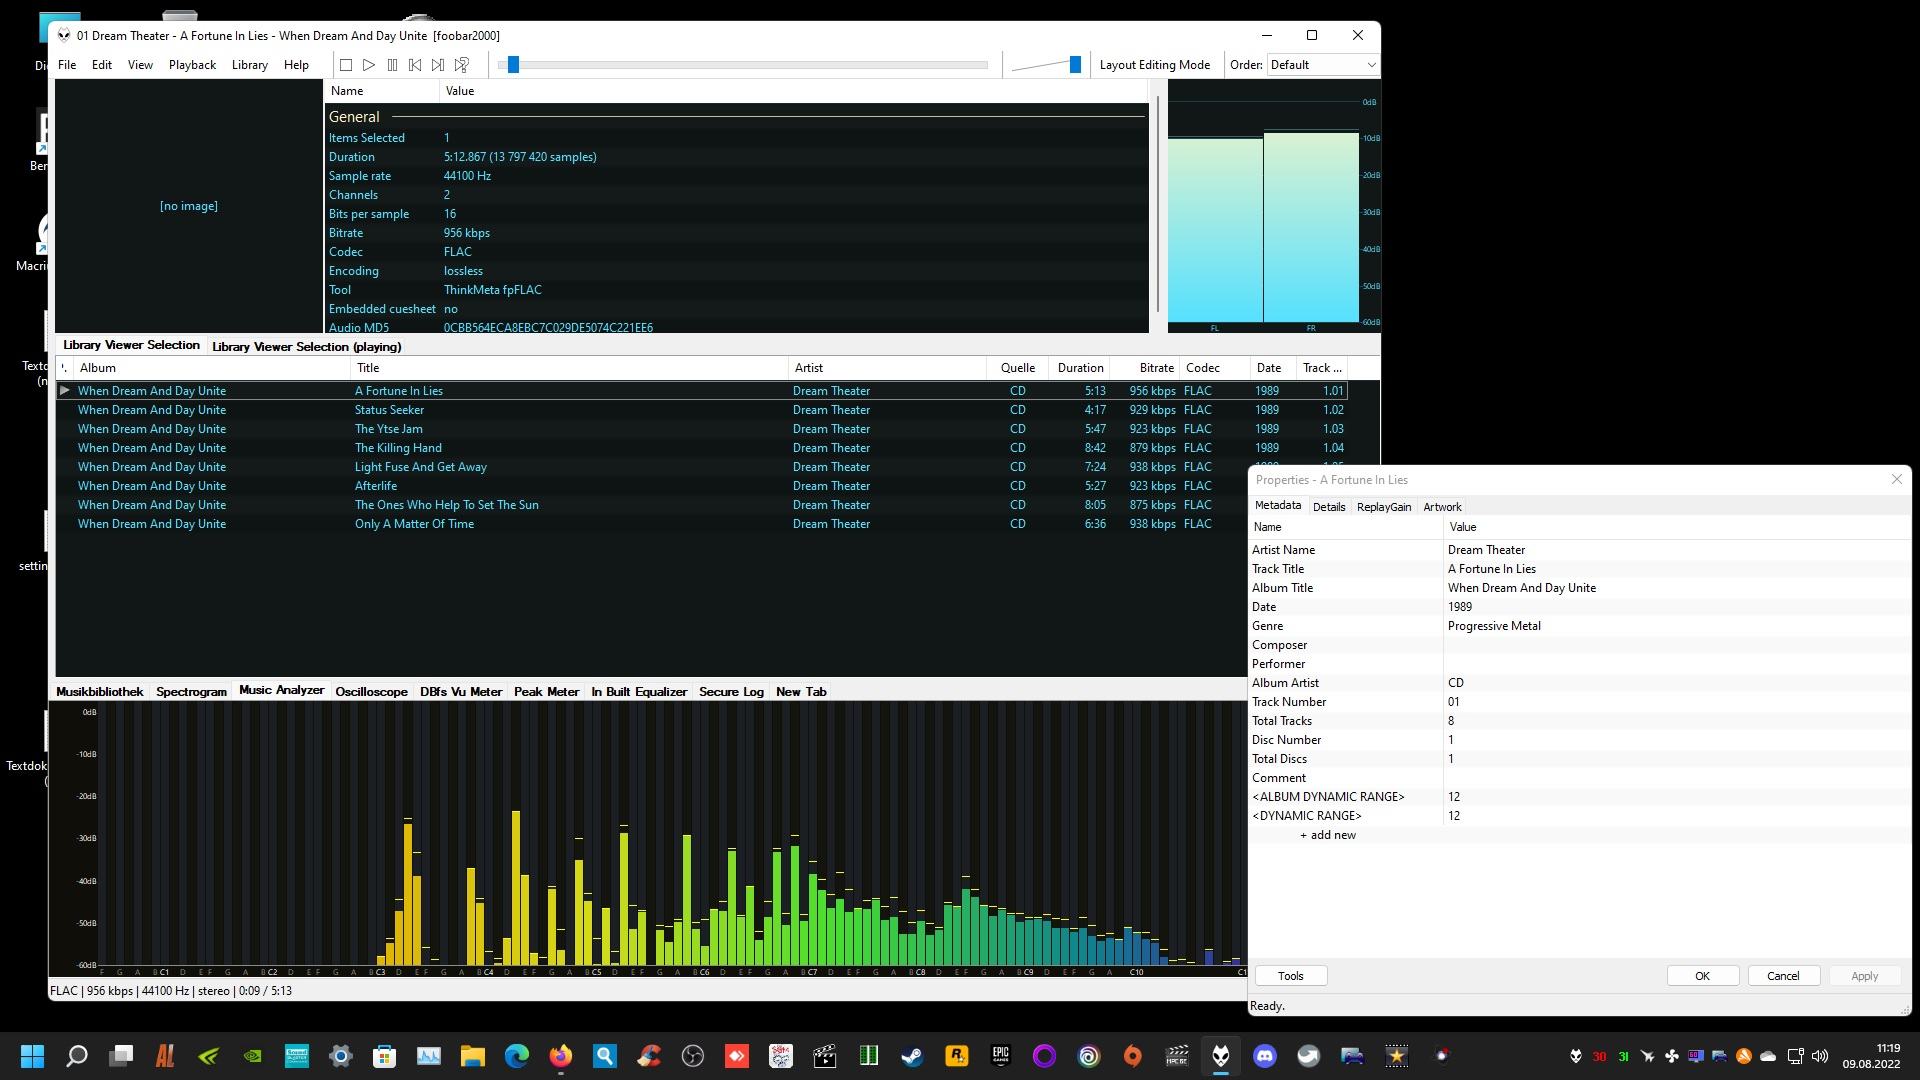Click OK in Properties dialog
The height and width of the screenshot is (1080, 1920).
[1702, 976]
